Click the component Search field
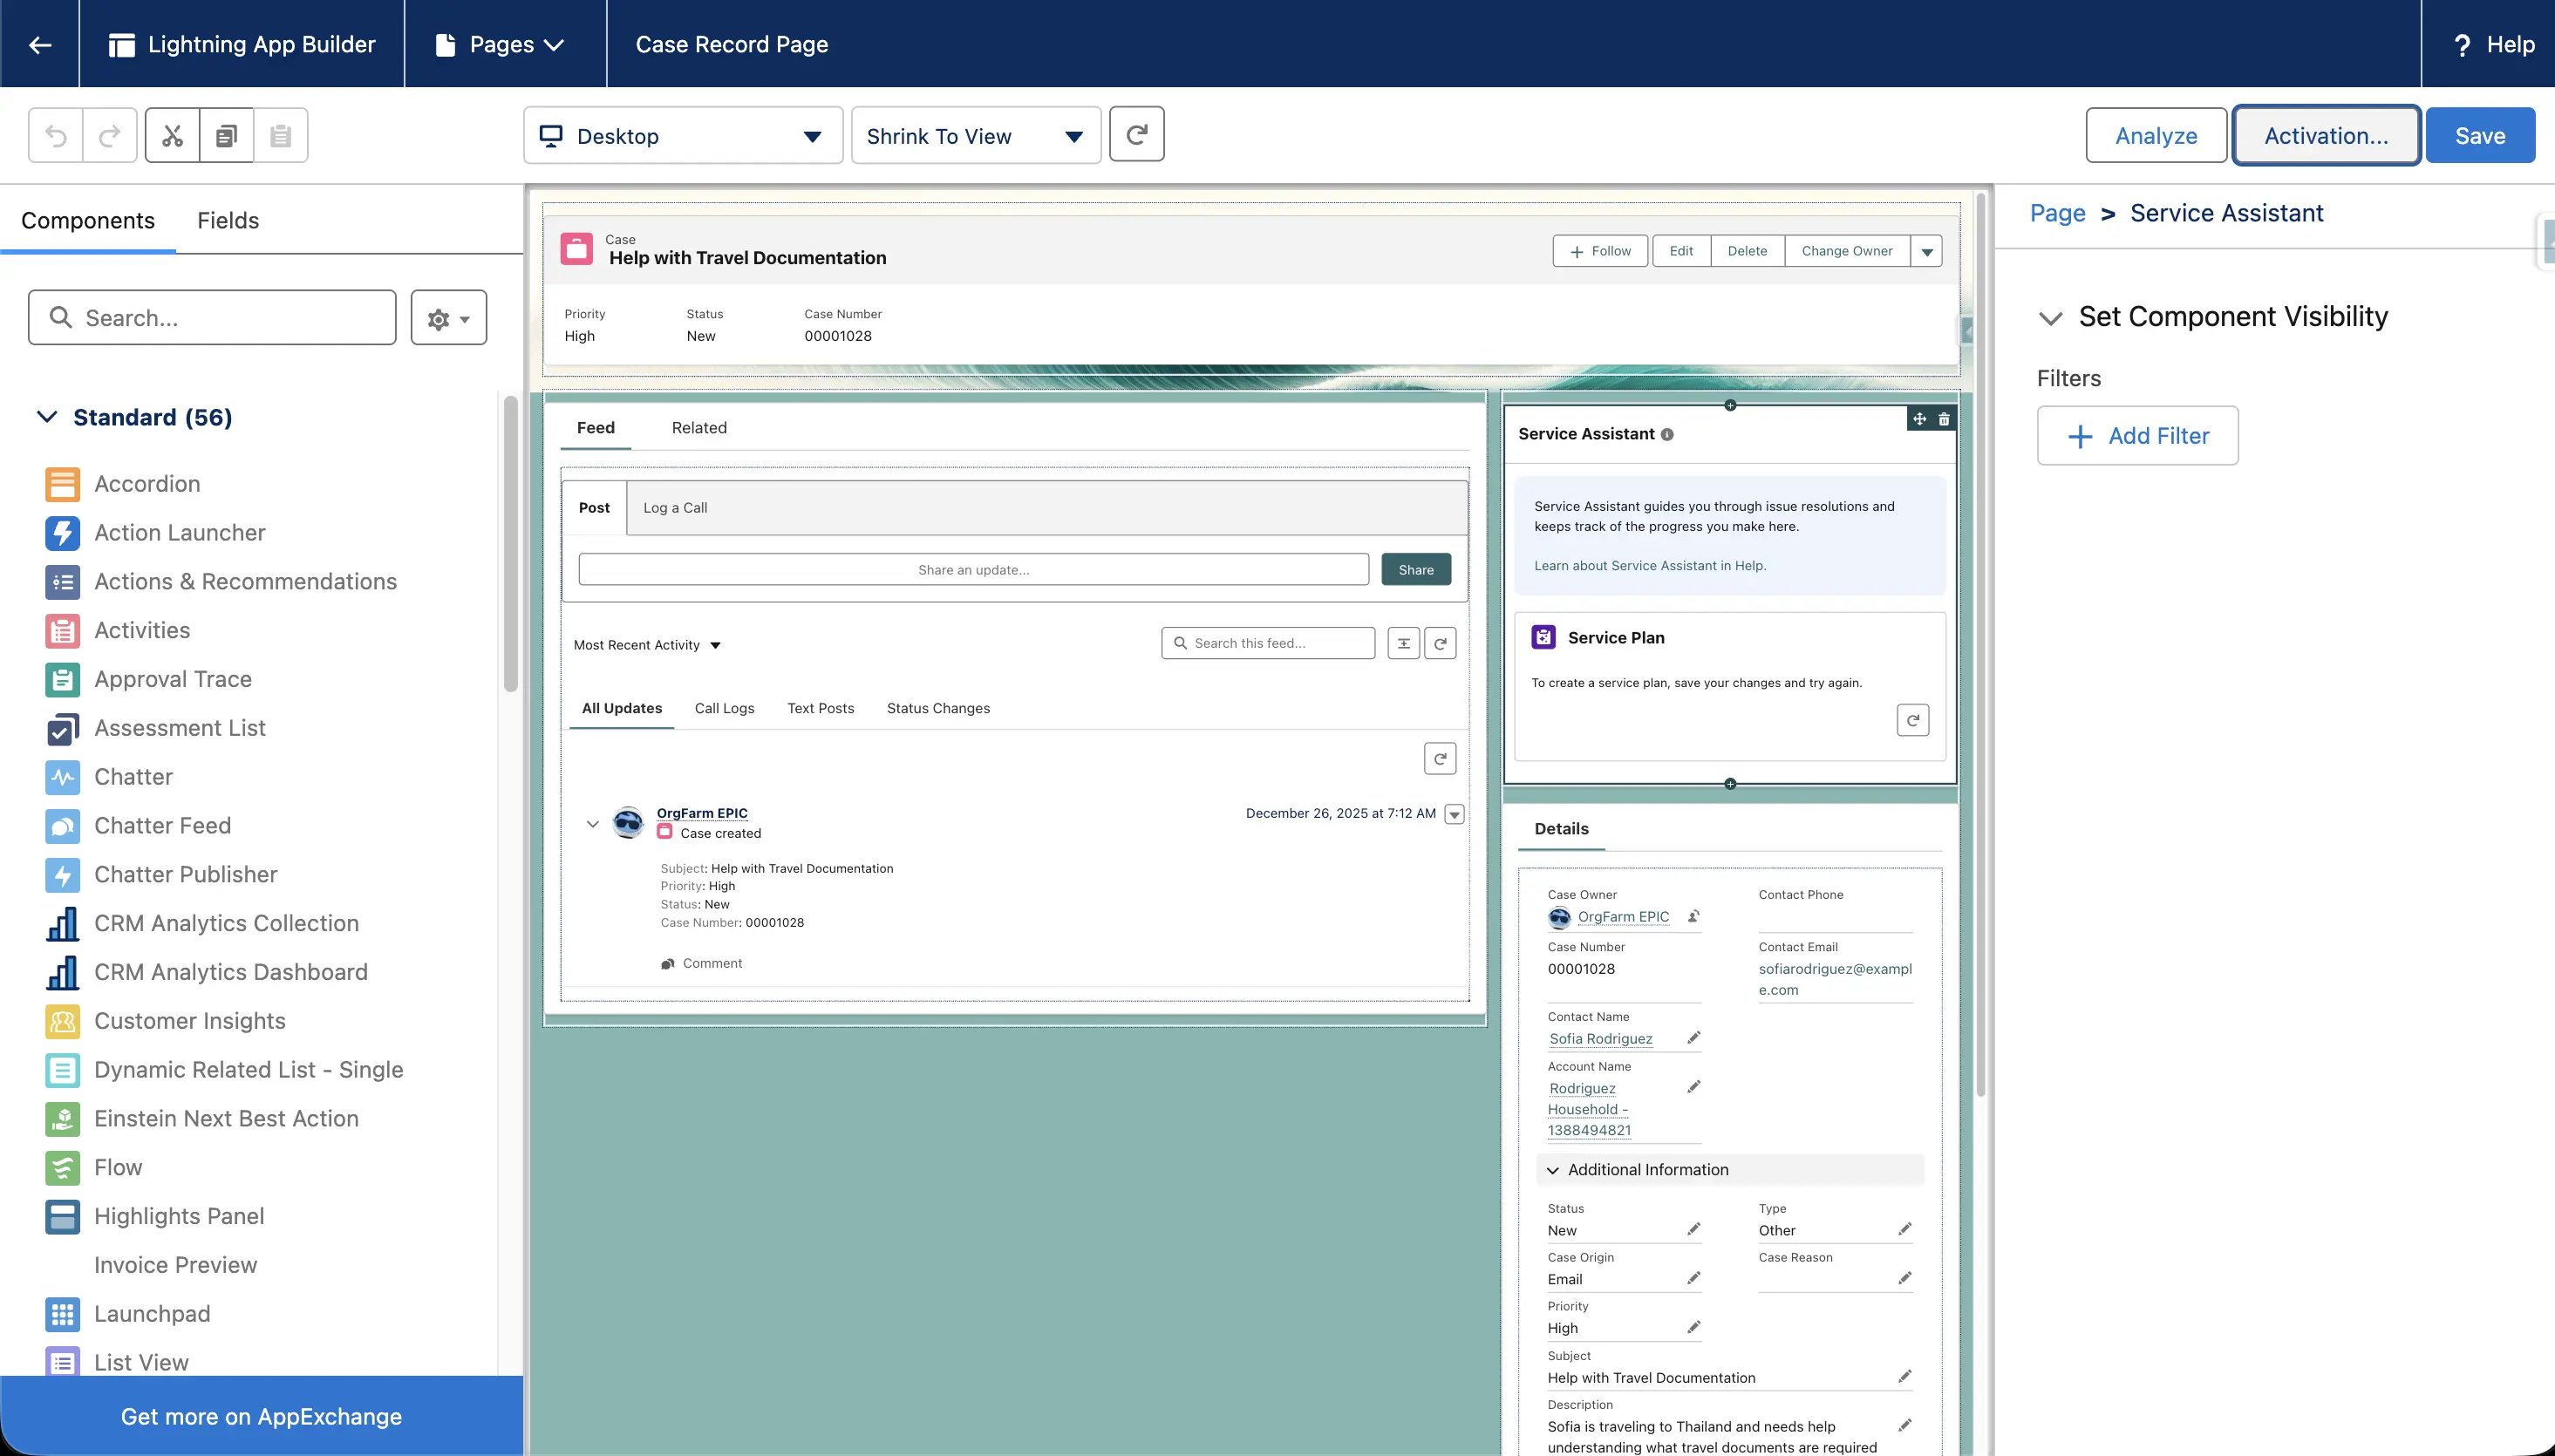The height and width of the screenshot is (1456, 2555). click(212, 318)
